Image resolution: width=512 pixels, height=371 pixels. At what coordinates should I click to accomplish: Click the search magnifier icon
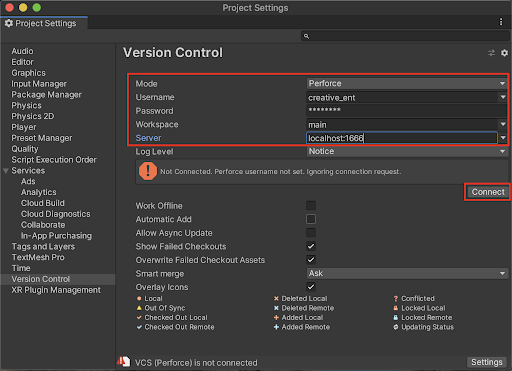click(x=306, y=36)
